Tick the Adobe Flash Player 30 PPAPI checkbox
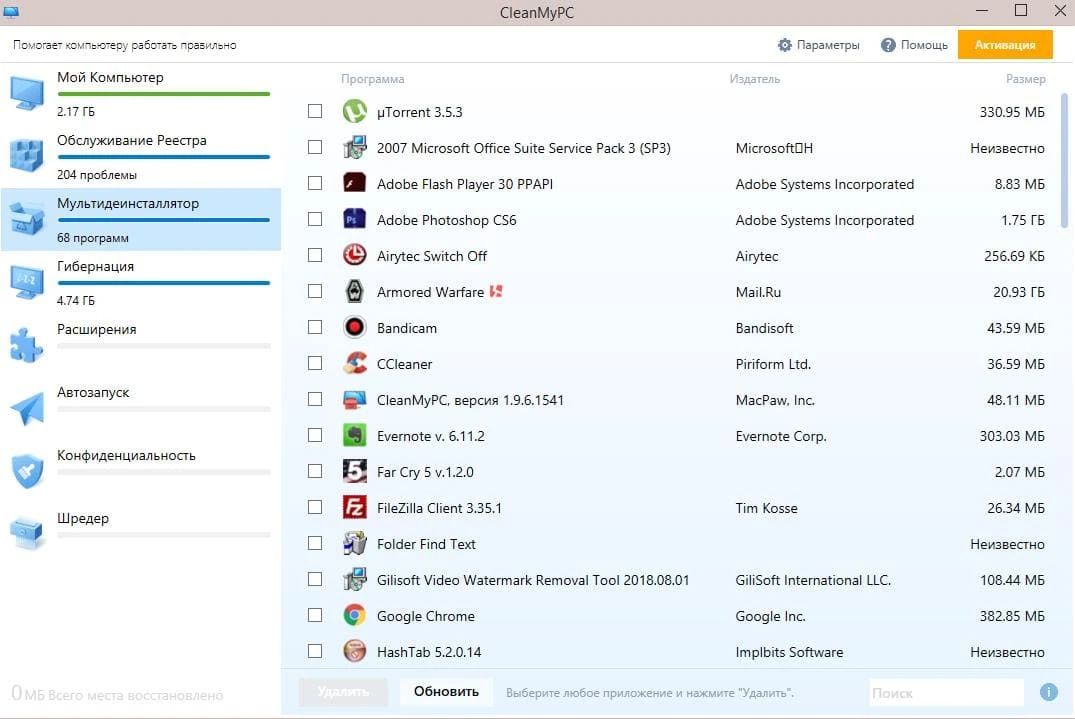 coord(315,183)
